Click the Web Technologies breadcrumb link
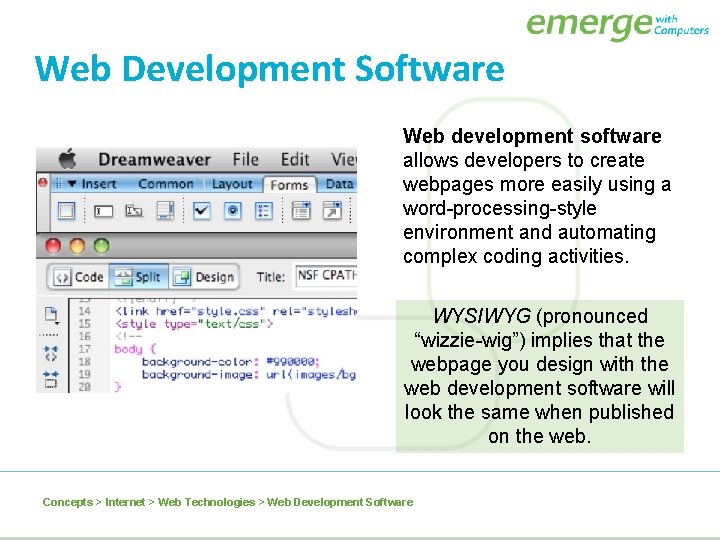Screen dimensions: 720x540 (206, 502)
